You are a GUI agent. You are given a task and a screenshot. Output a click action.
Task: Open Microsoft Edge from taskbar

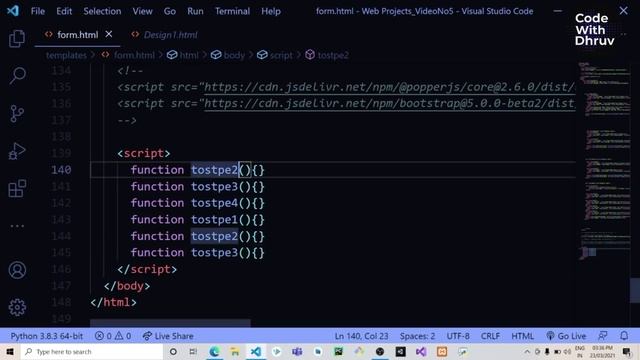(x=214, y=351)
